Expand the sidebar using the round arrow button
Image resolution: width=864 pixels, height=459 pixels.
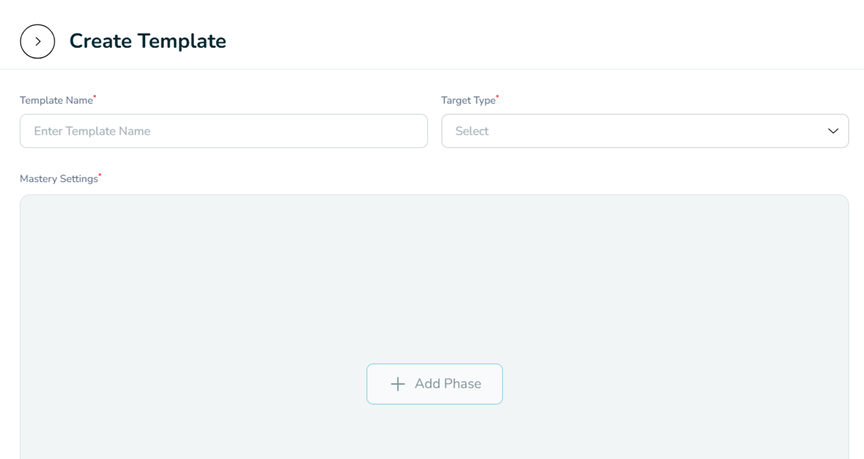coord(38,42)
